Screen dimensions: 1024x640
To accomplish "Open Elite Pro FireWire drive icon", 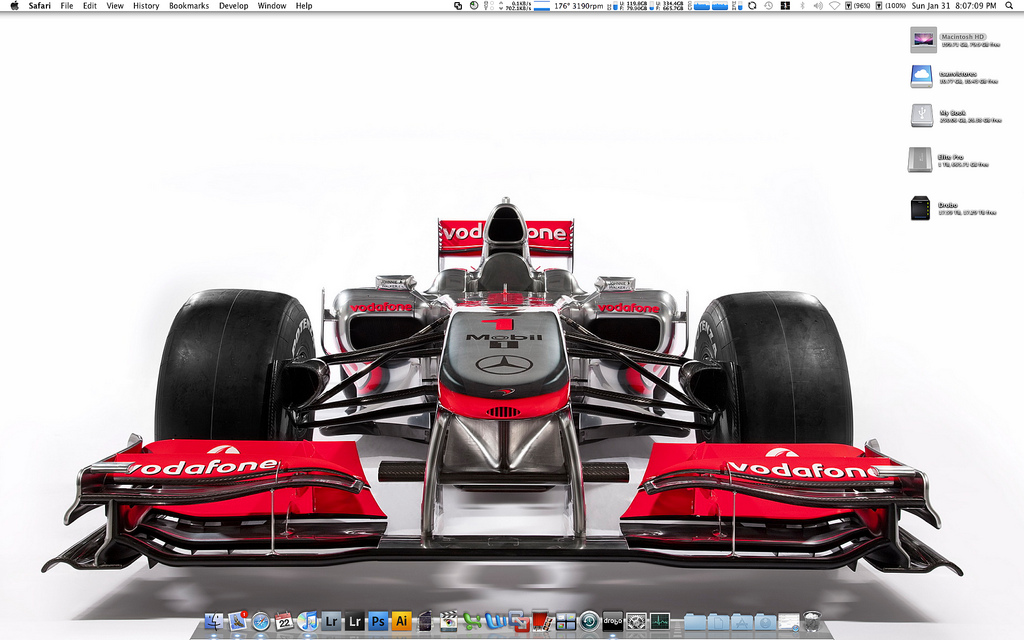I will coord(920,159).
